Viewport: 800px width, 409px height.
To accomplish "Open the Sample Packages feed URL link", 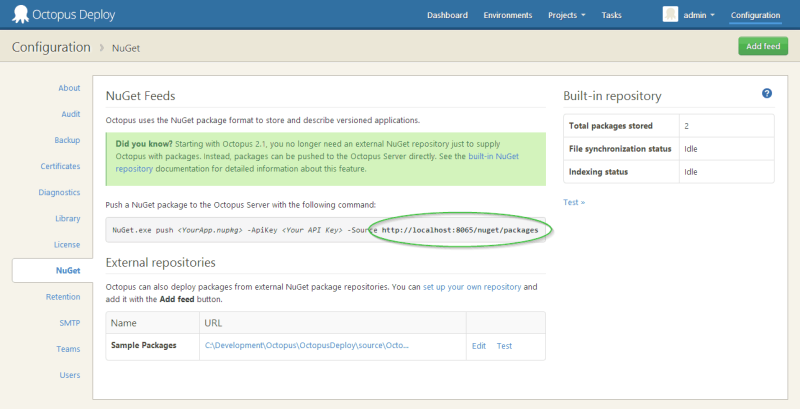I will [306, 346].
